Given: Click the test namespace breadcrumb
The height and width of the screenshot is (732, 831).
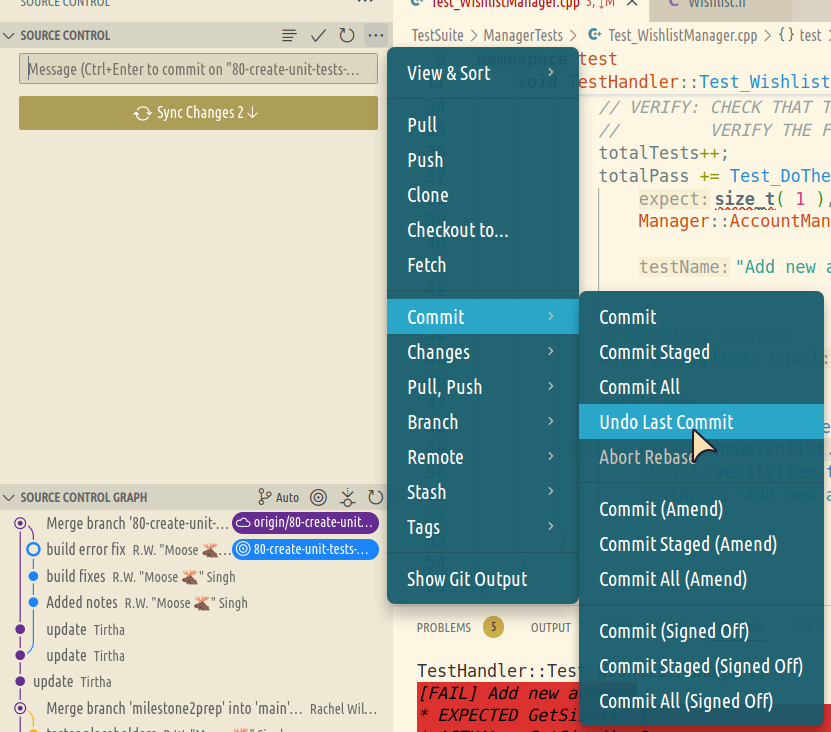Looking at the screenshot, I should coord(800,36).
